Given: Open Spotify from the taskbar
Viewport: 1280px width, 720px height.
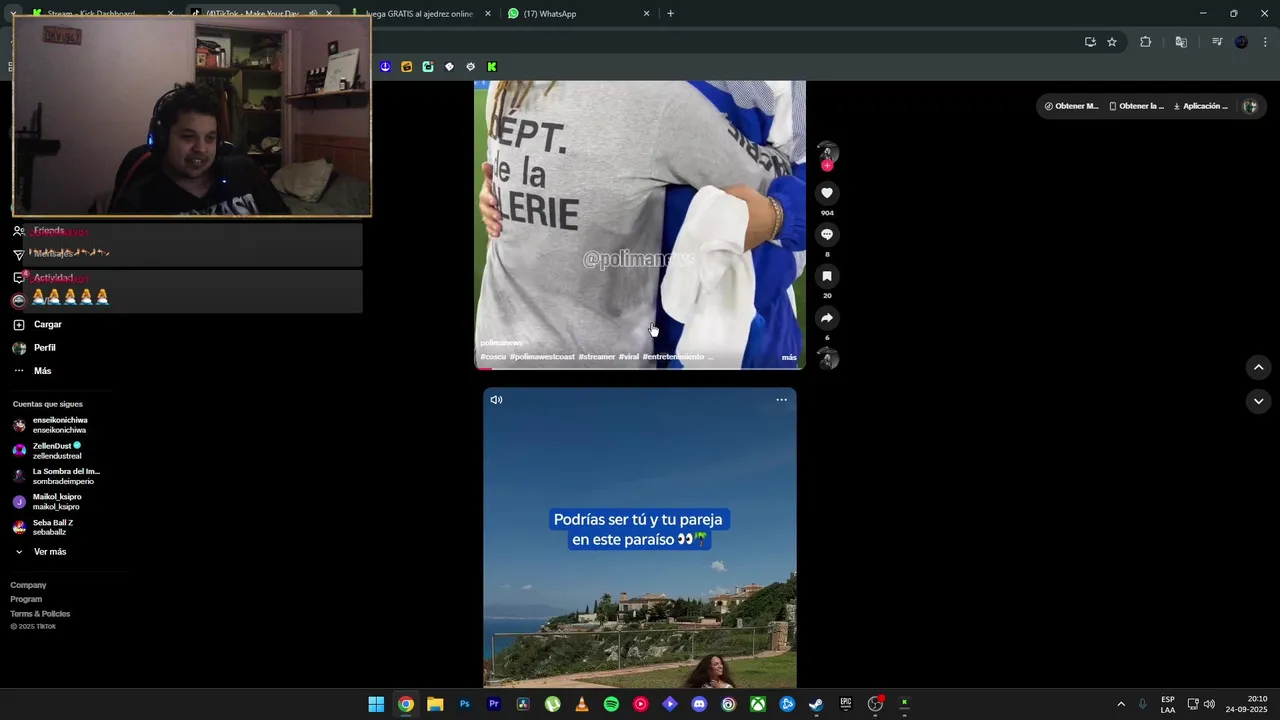Looking at the screenshot, I should point(611,704).
